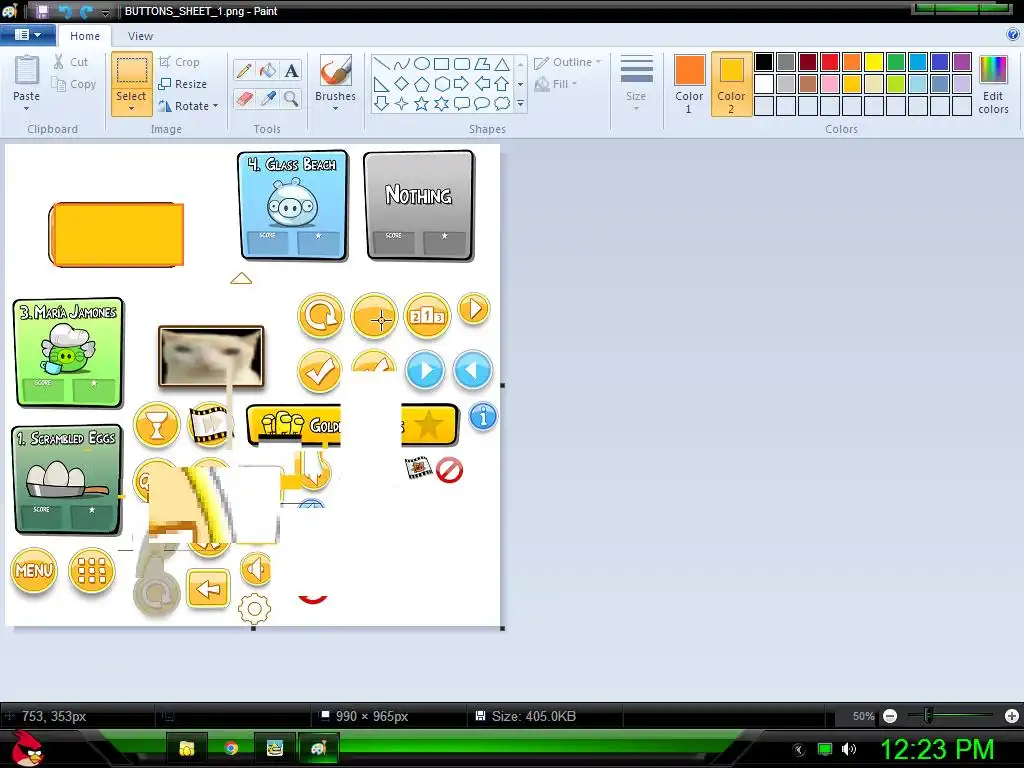Expand the Shapes gallery more arrow
Image resolution: width=1024 pixels, height=768 pixels.
(520, 103)
